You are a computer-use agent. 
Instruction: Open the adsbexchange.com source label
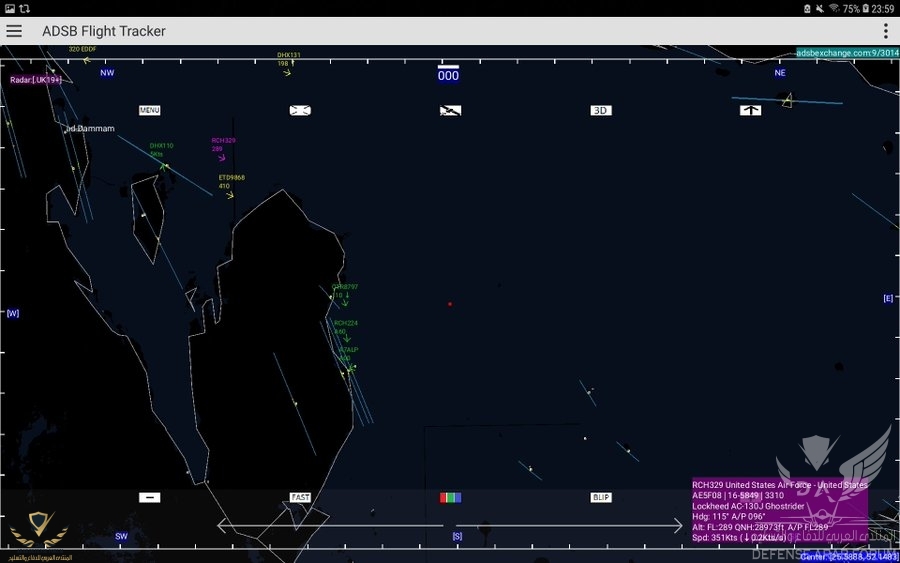point(846,52)
